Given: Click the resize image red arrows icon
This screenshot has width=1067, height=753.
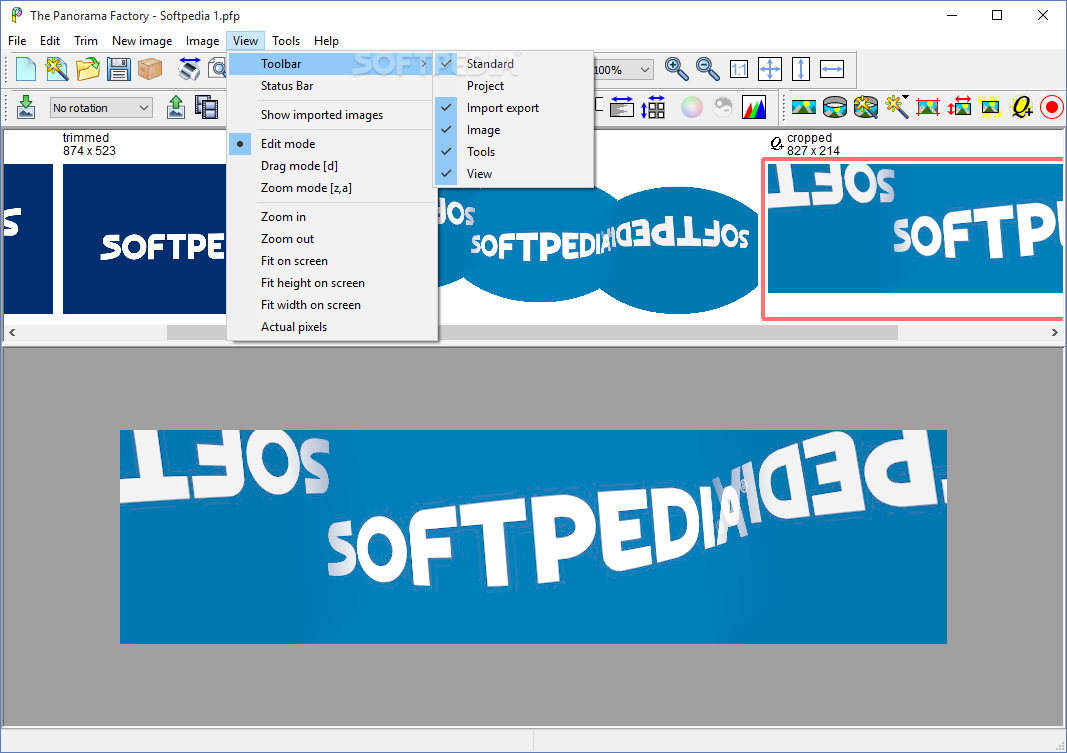Looking at the screenshot, I should [x=959, y=107].
